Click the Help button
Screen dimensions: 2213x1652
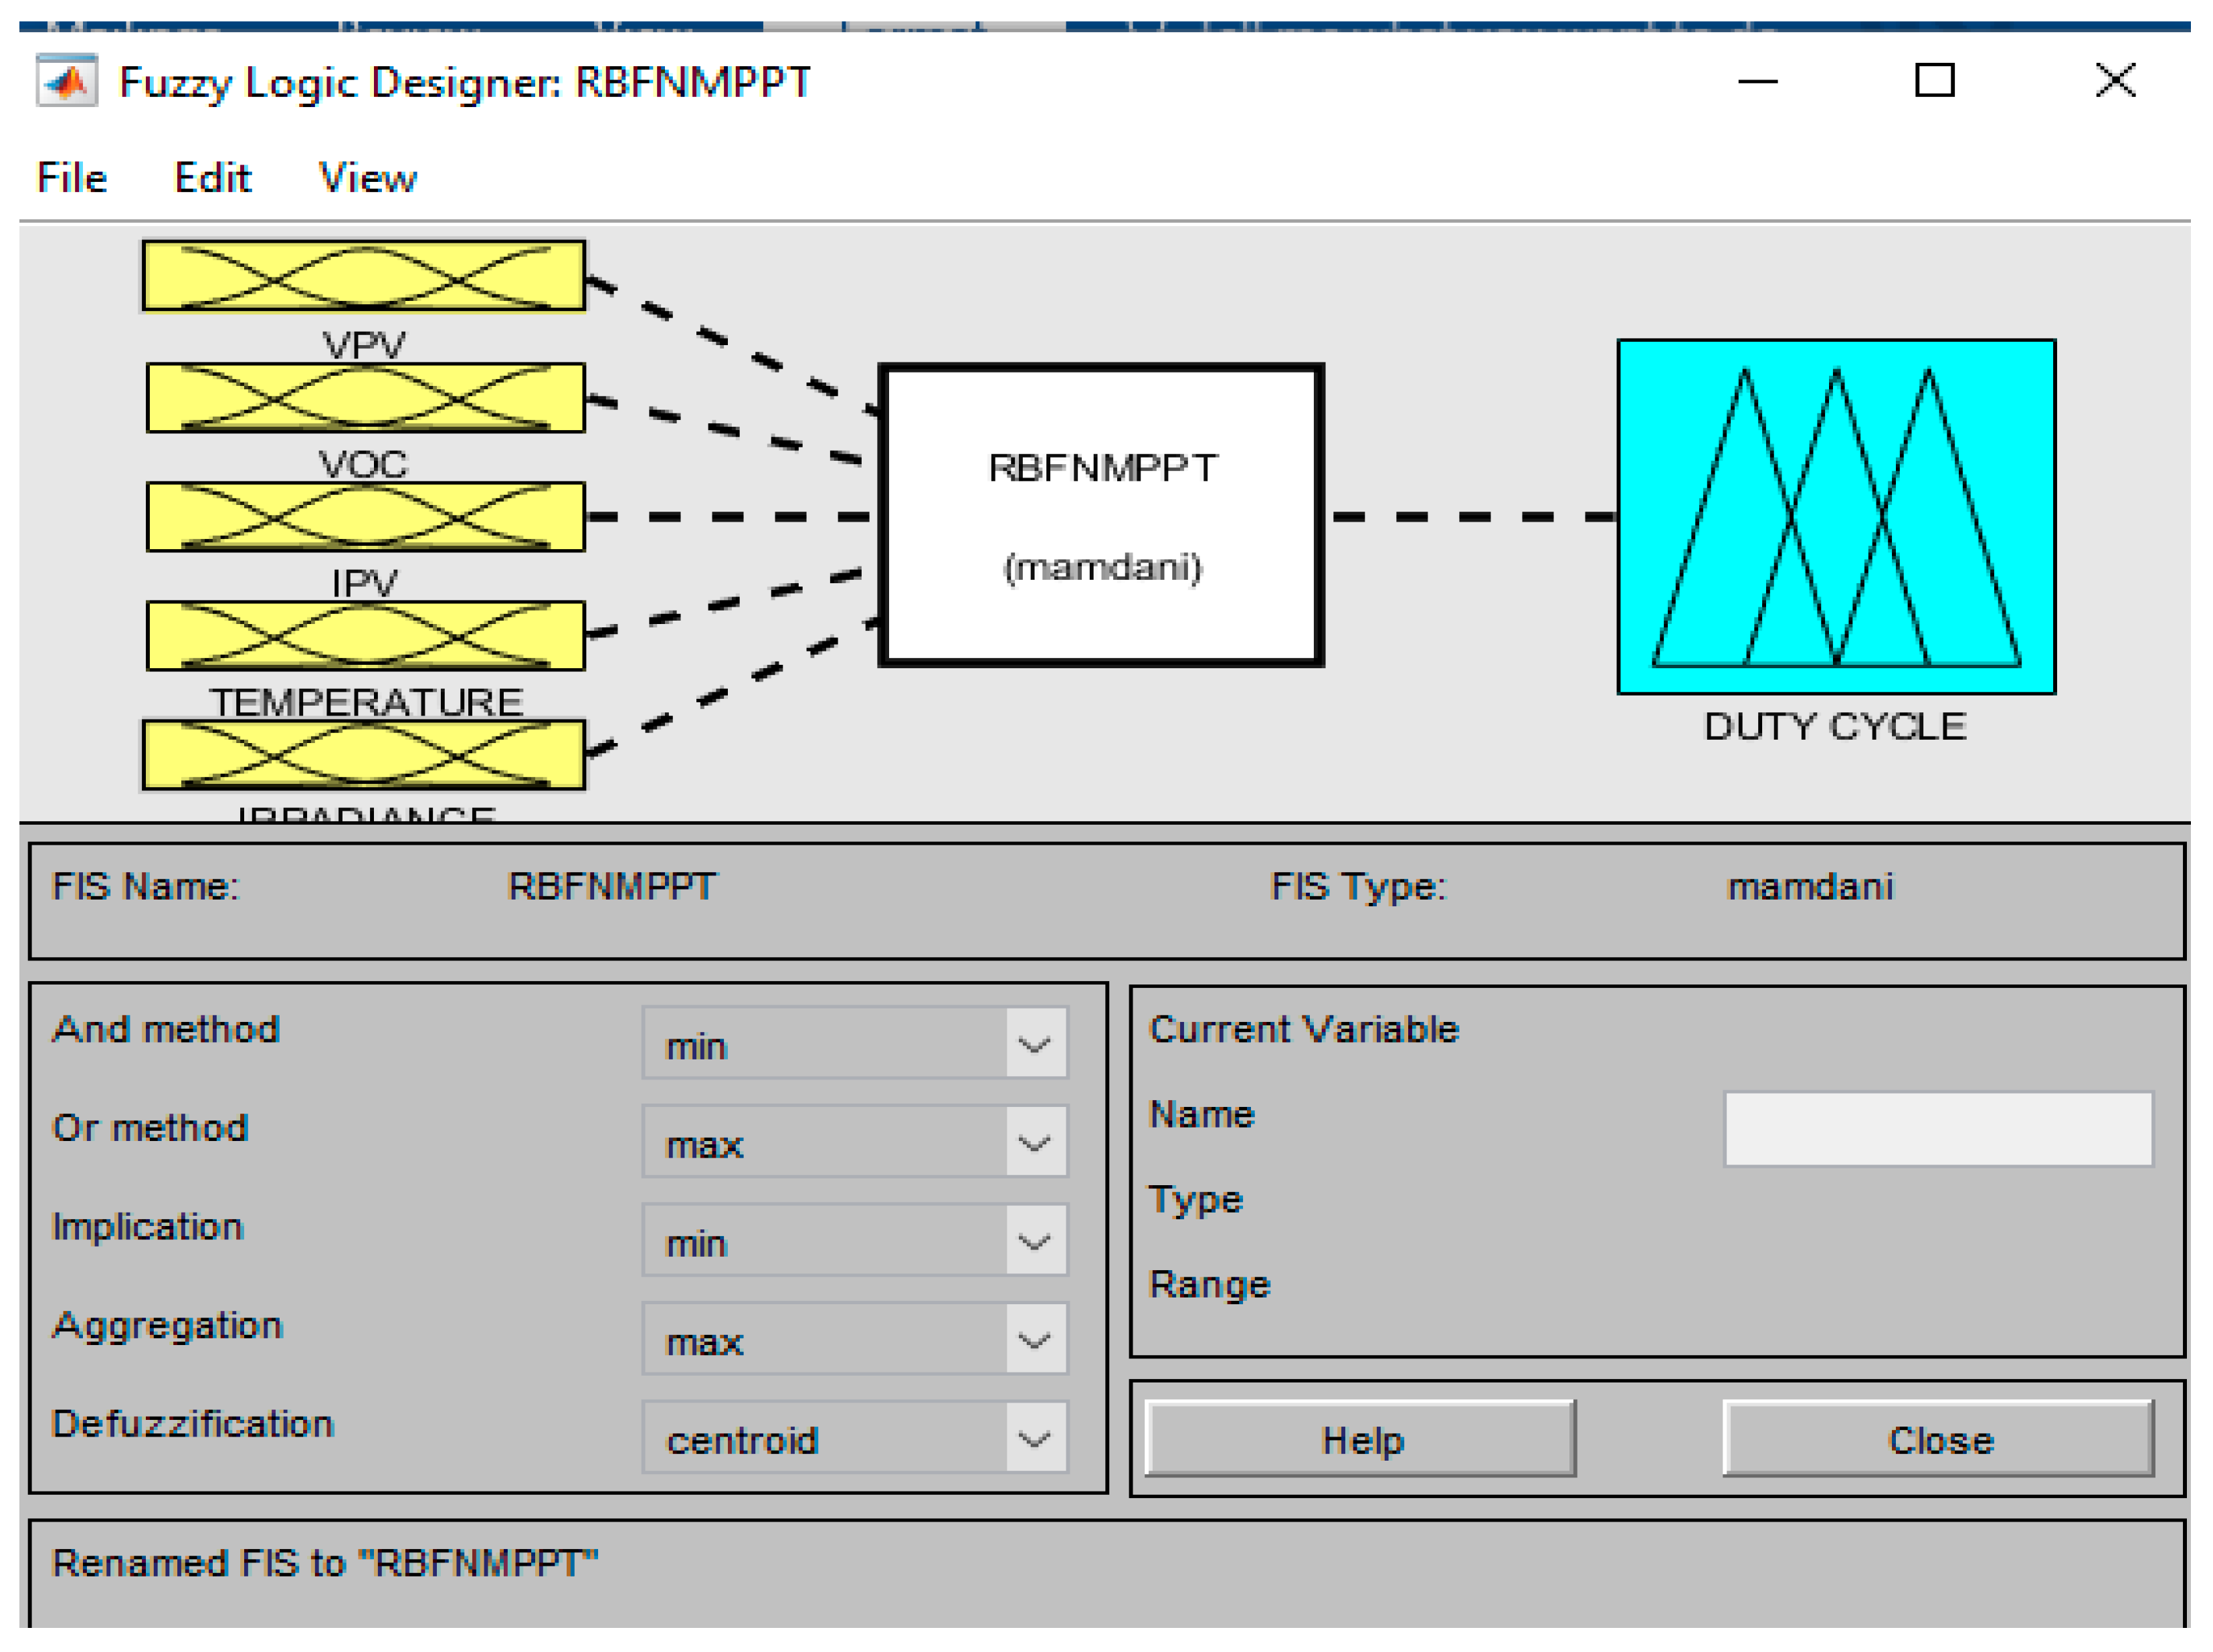pyautogui.click(x=1360, y=1439)
